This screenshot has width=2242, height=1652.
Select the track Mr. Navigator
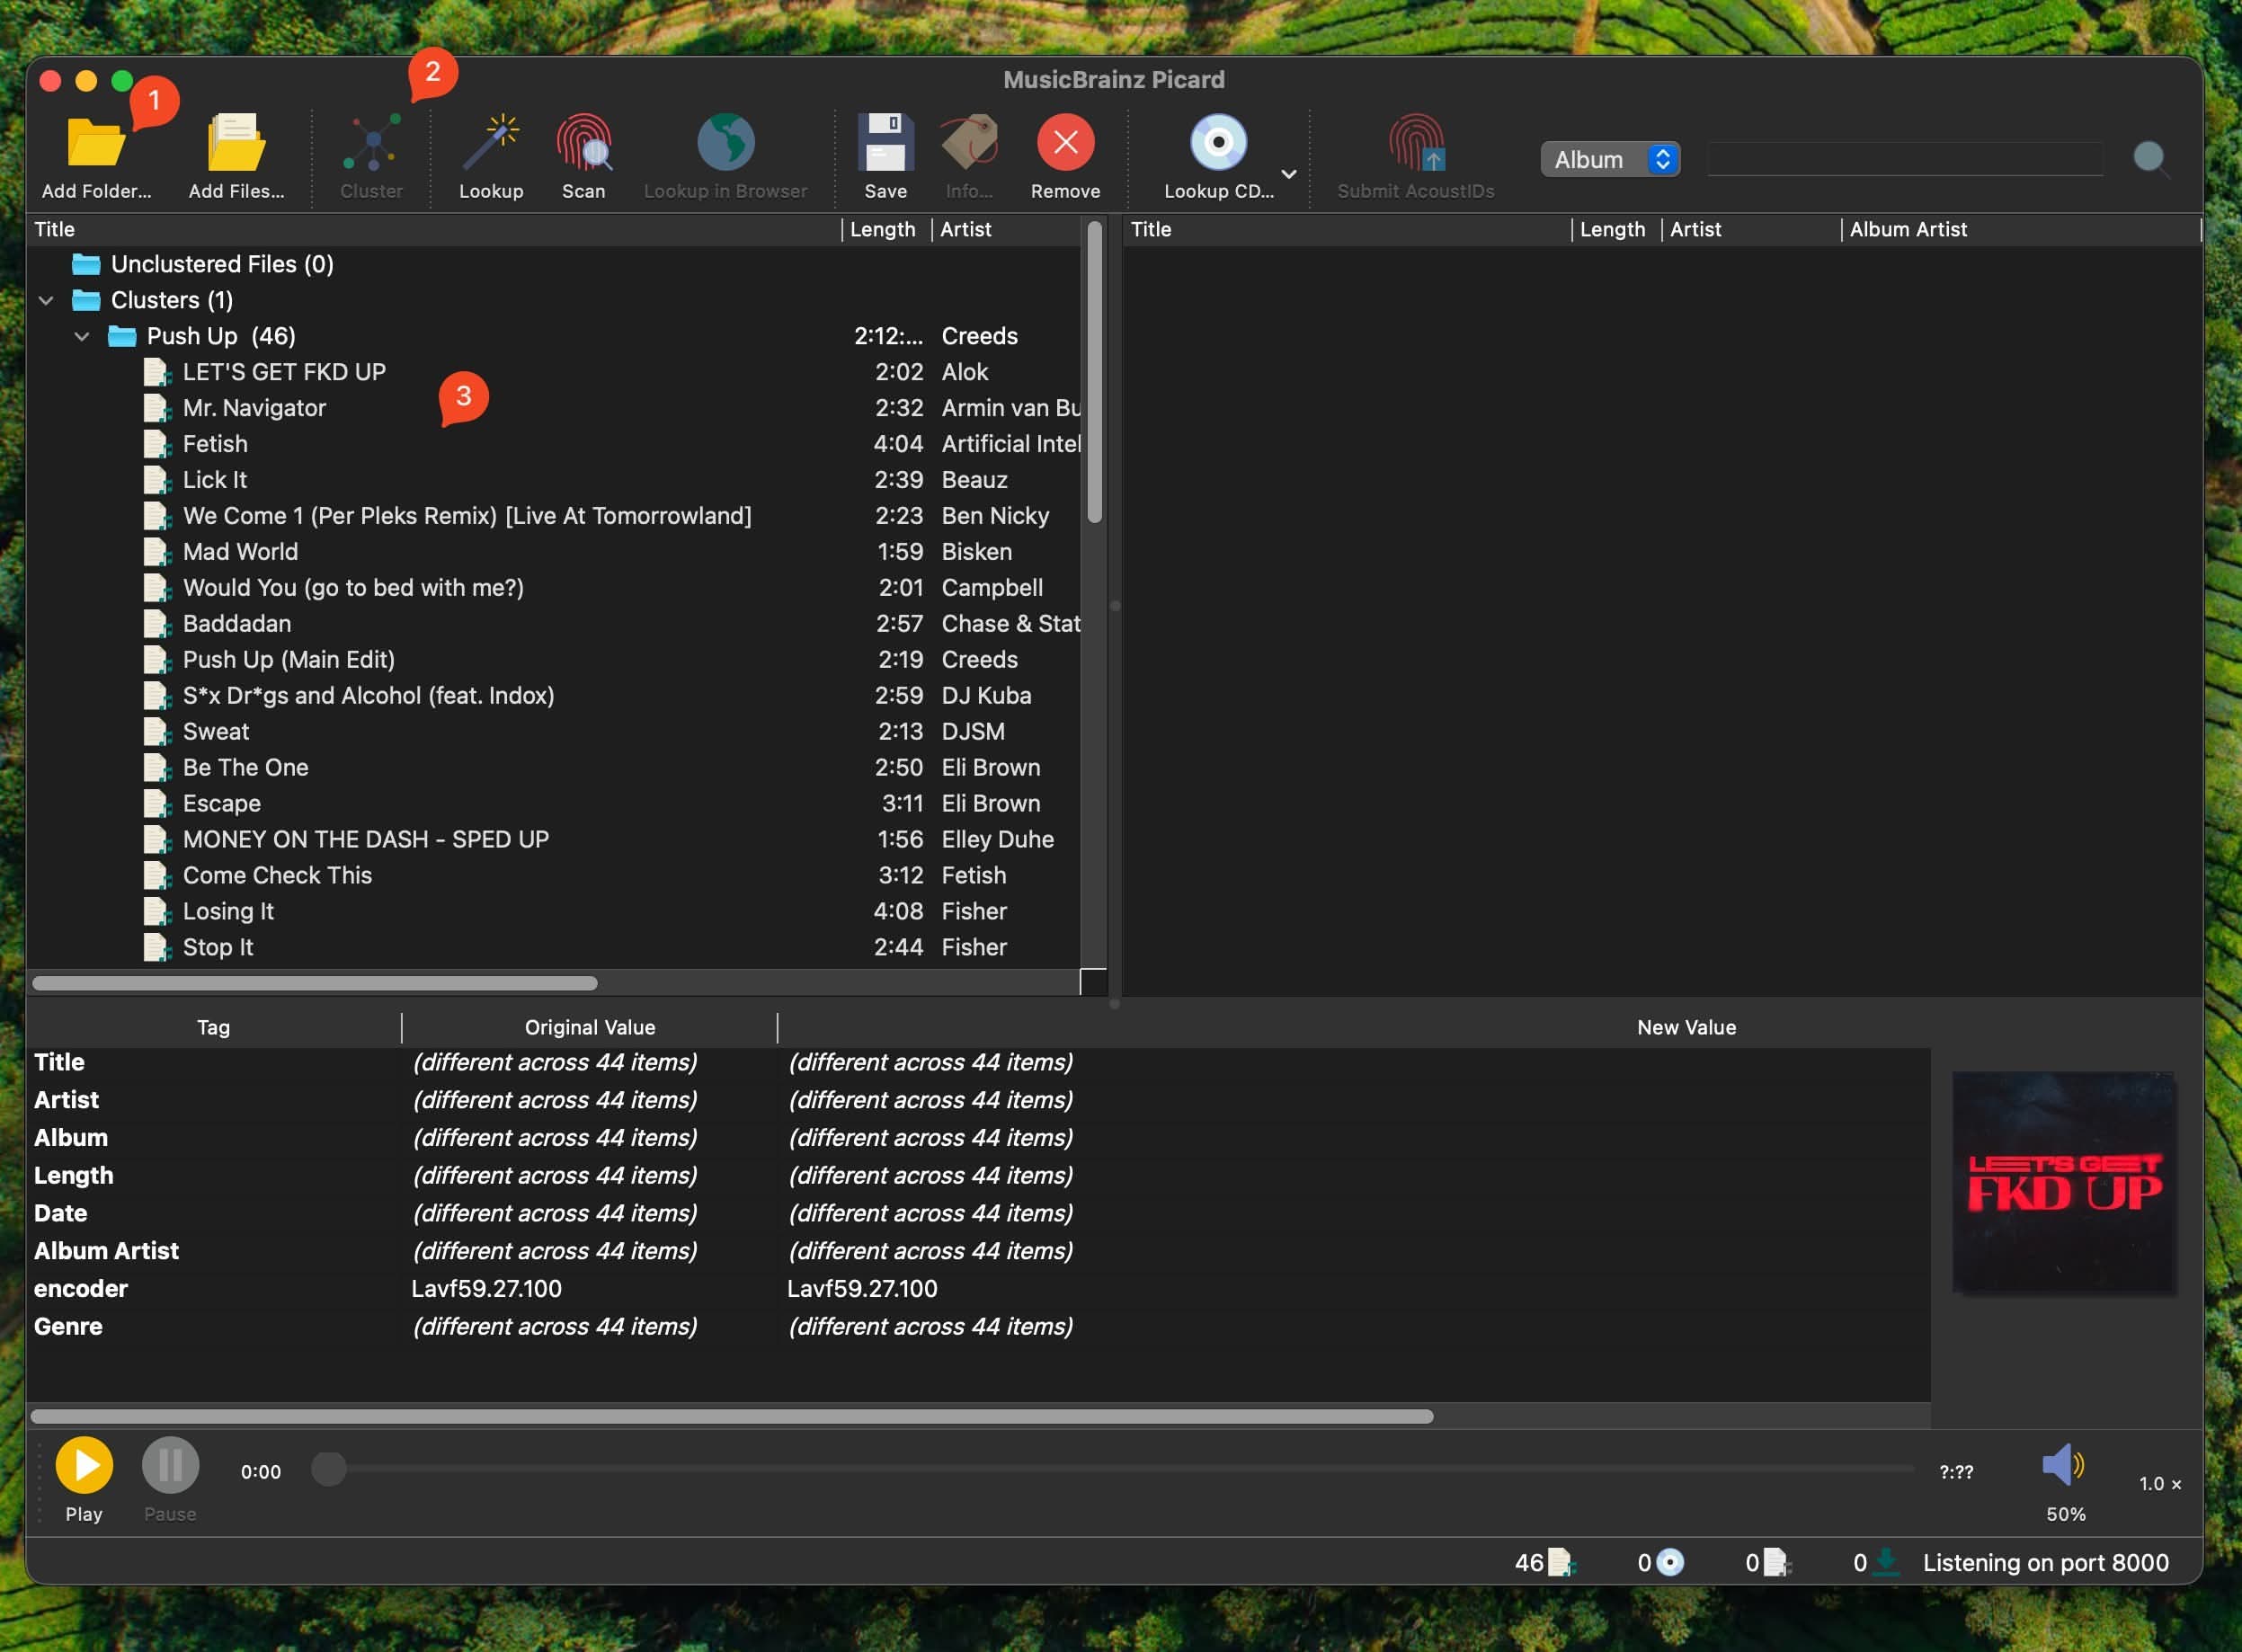(x=254, y=408)
